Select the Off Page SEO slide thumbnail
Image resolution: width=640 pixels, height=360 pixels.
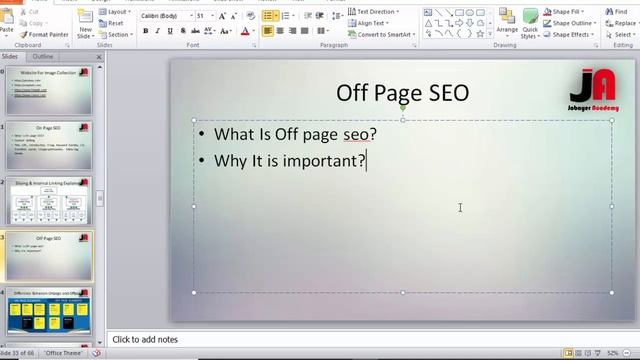[49, 256]
